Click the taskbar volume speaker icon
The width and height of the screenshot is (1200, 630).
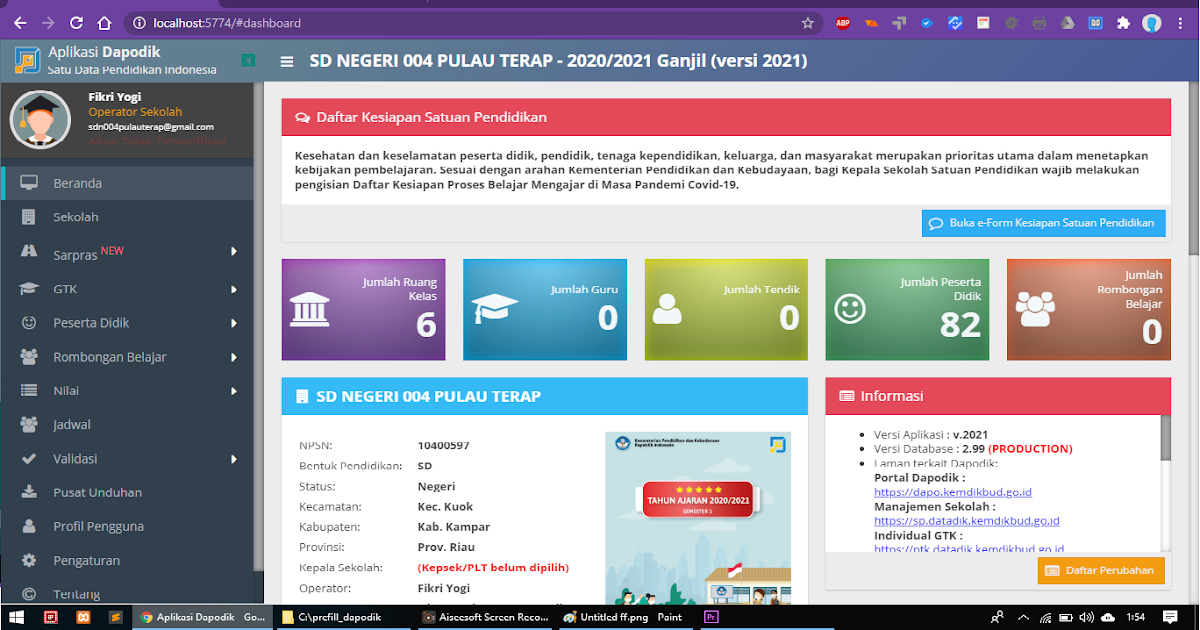[1085, 617]
